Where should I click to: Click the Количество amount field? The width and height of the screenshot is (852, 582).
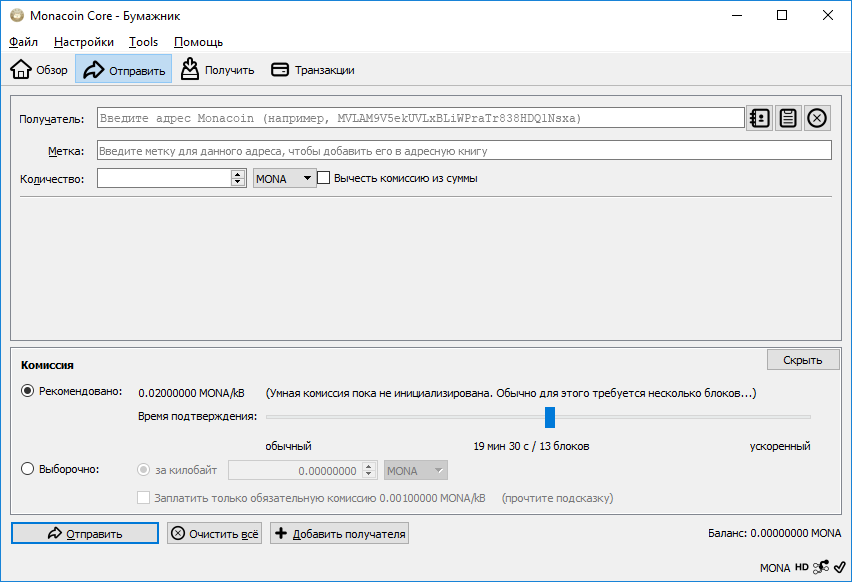point(164,178)
